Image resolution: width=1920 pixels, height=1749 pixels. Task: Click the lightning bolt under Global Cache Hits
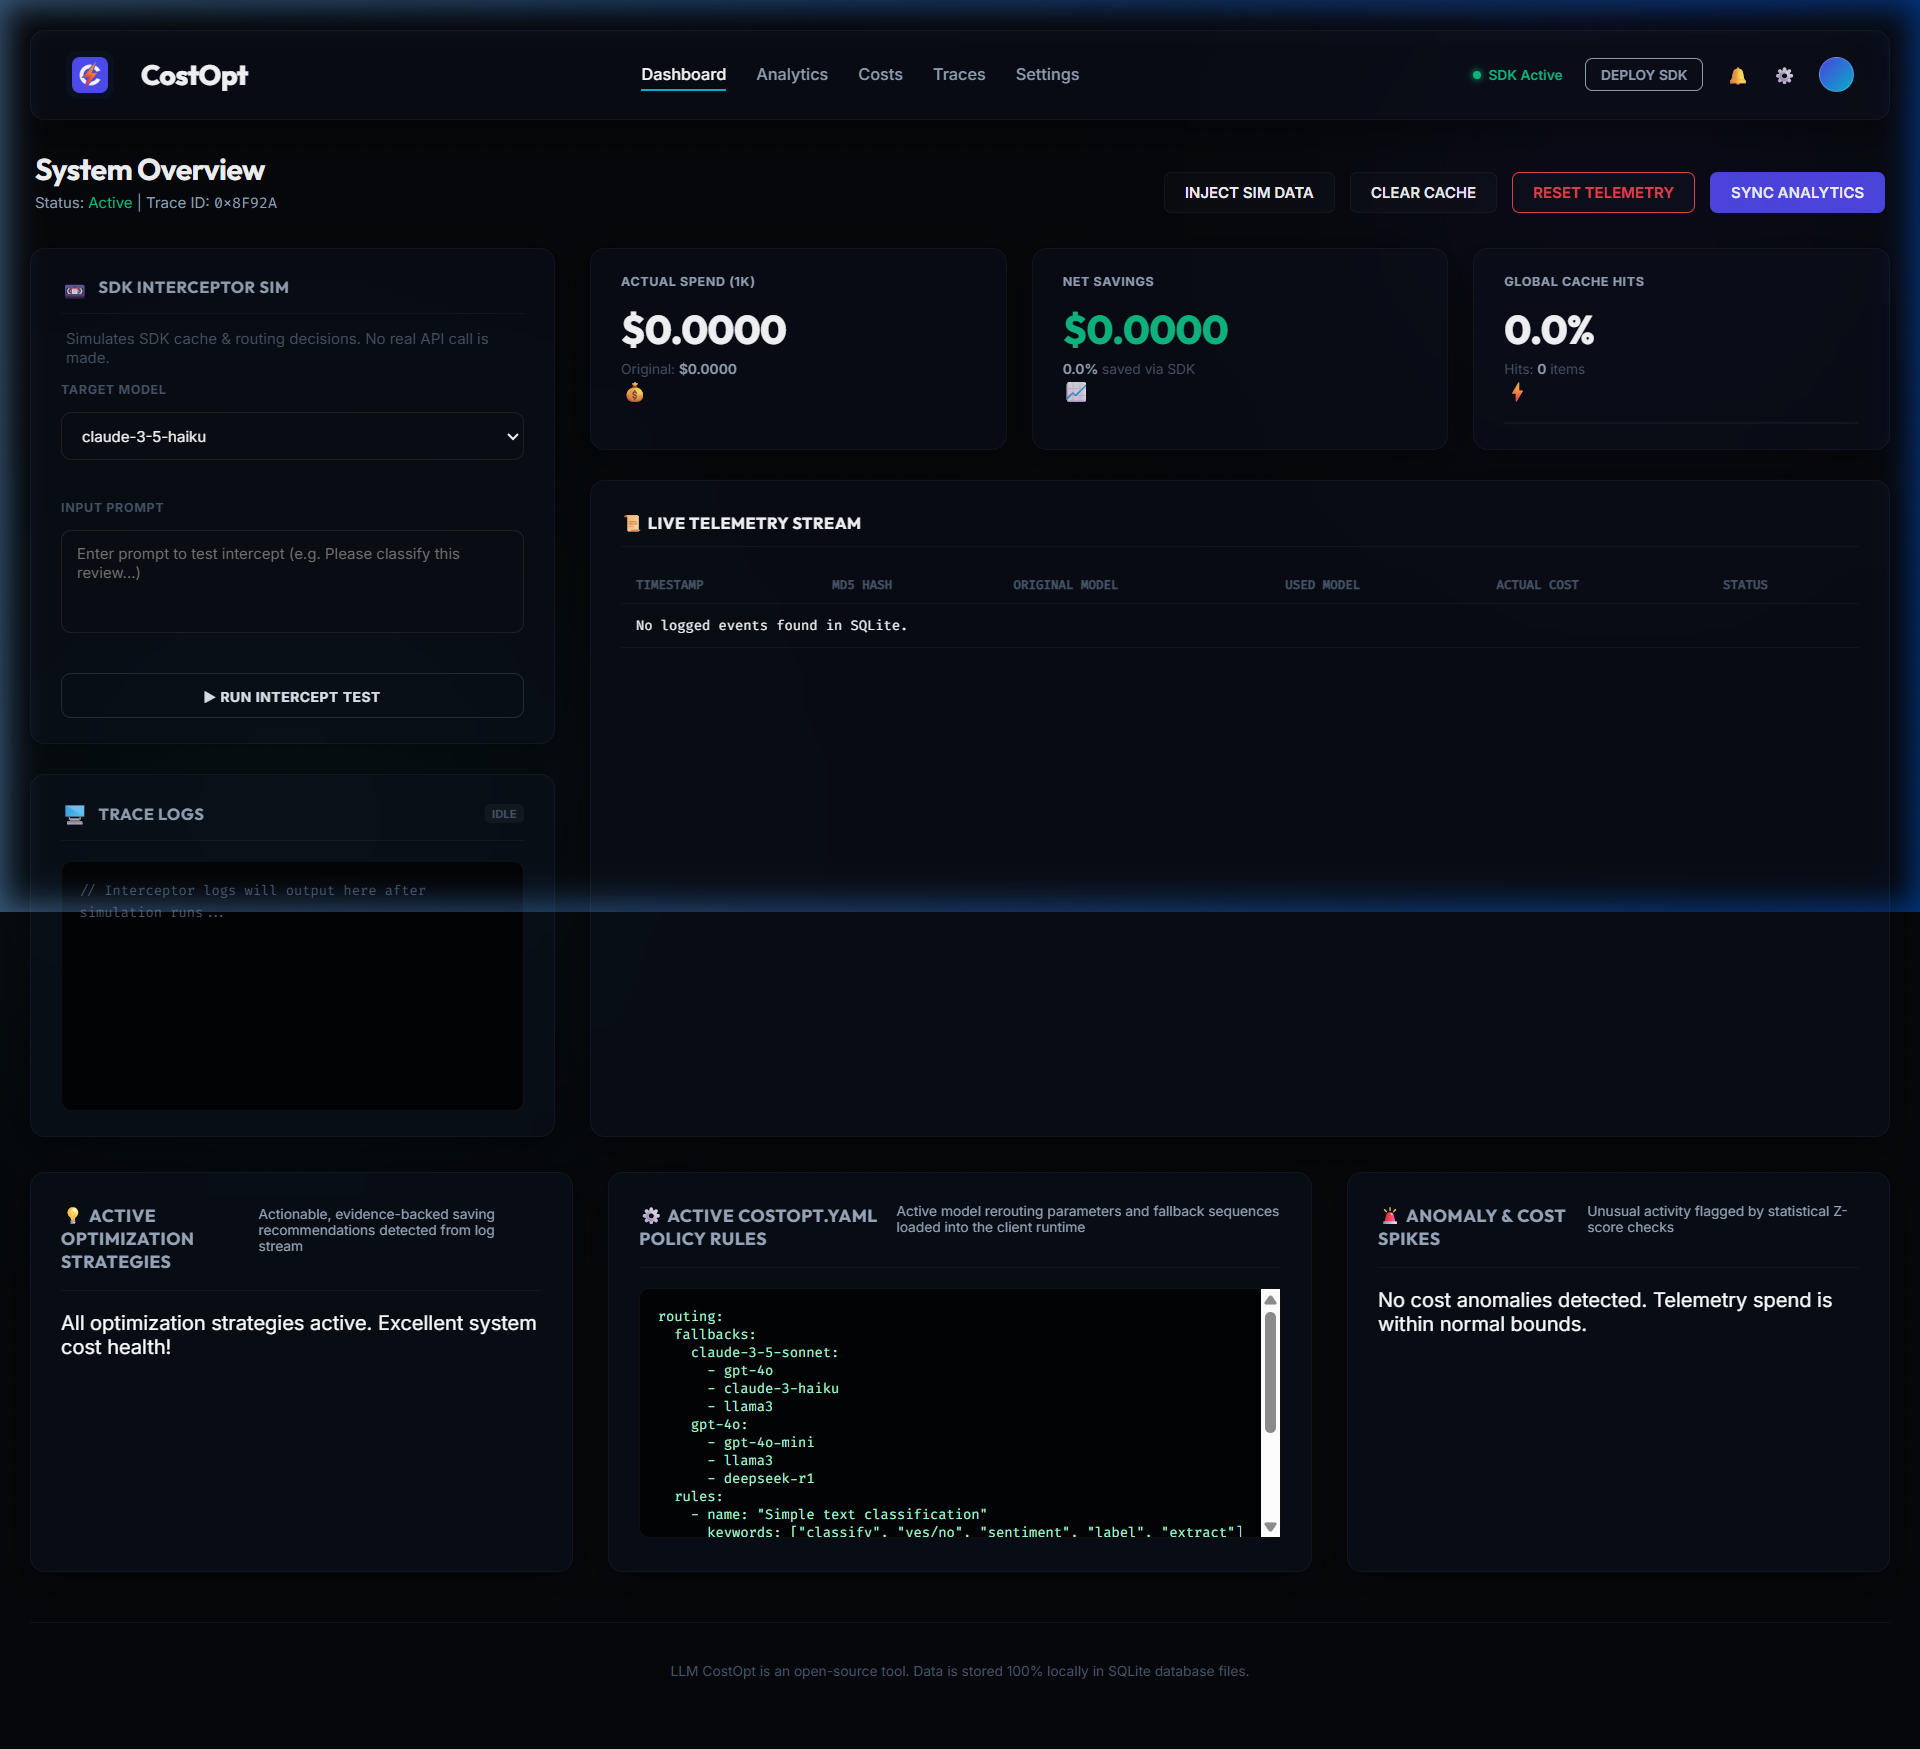pos(1517,393)
